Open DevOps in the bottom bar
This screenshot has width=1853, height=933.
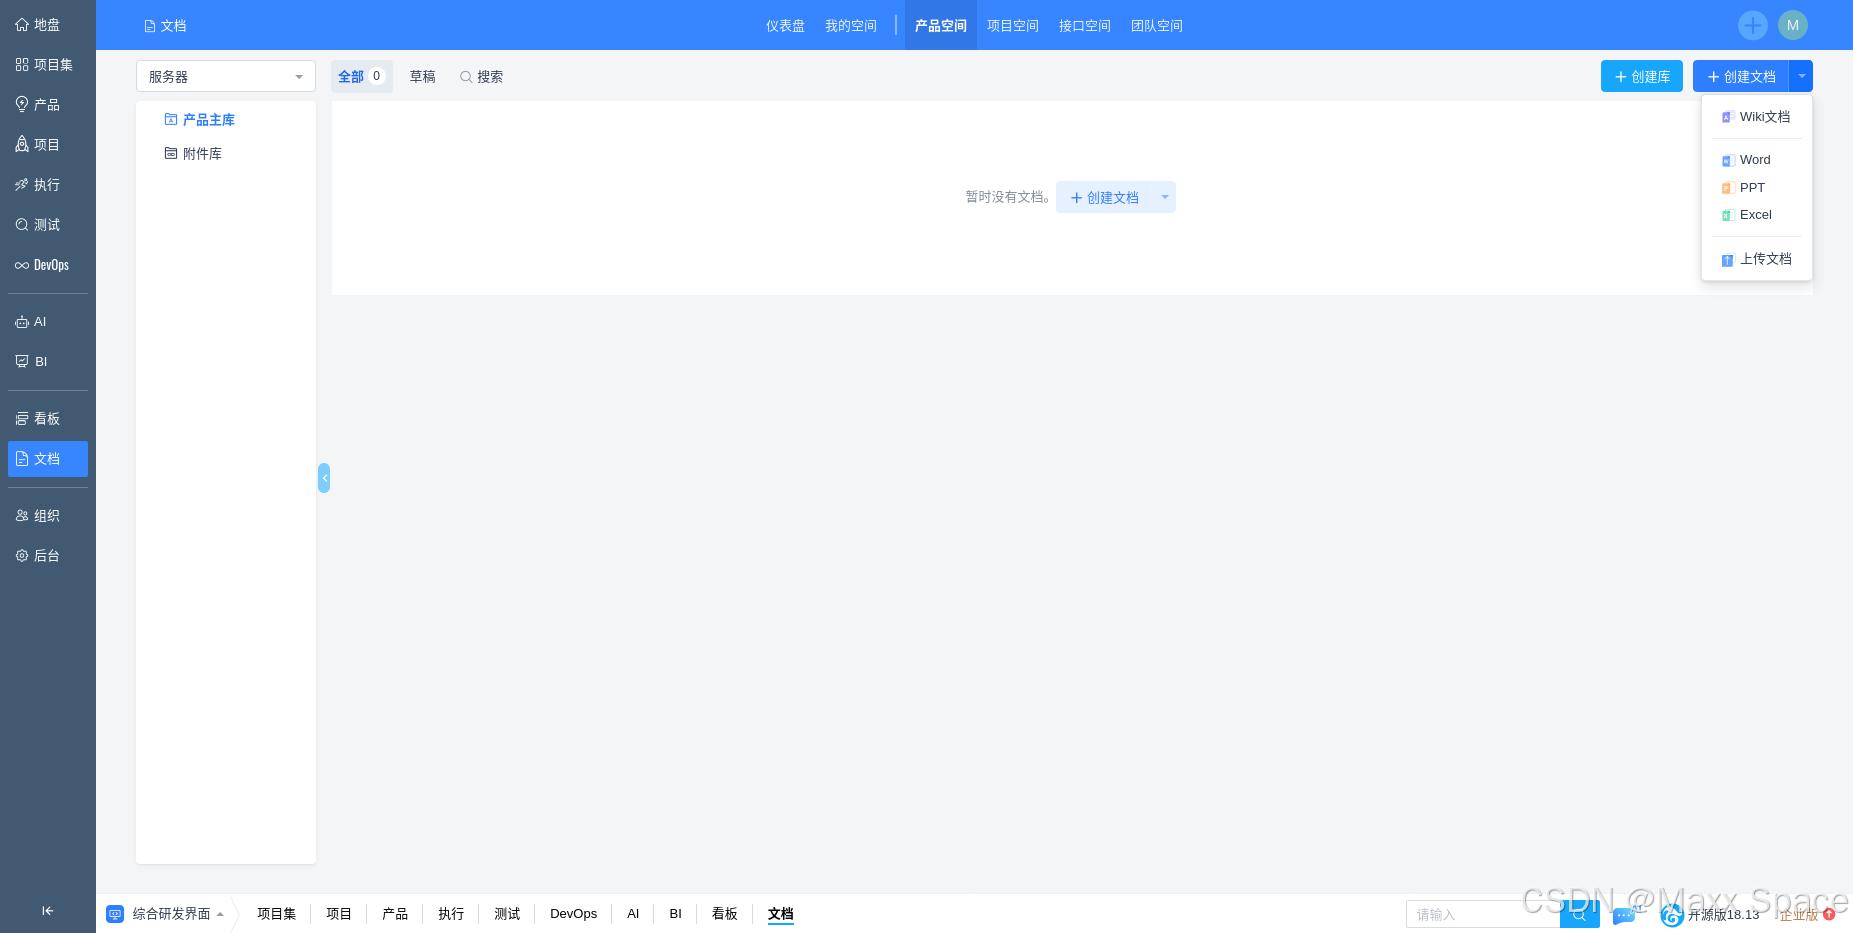click(573, 914)
